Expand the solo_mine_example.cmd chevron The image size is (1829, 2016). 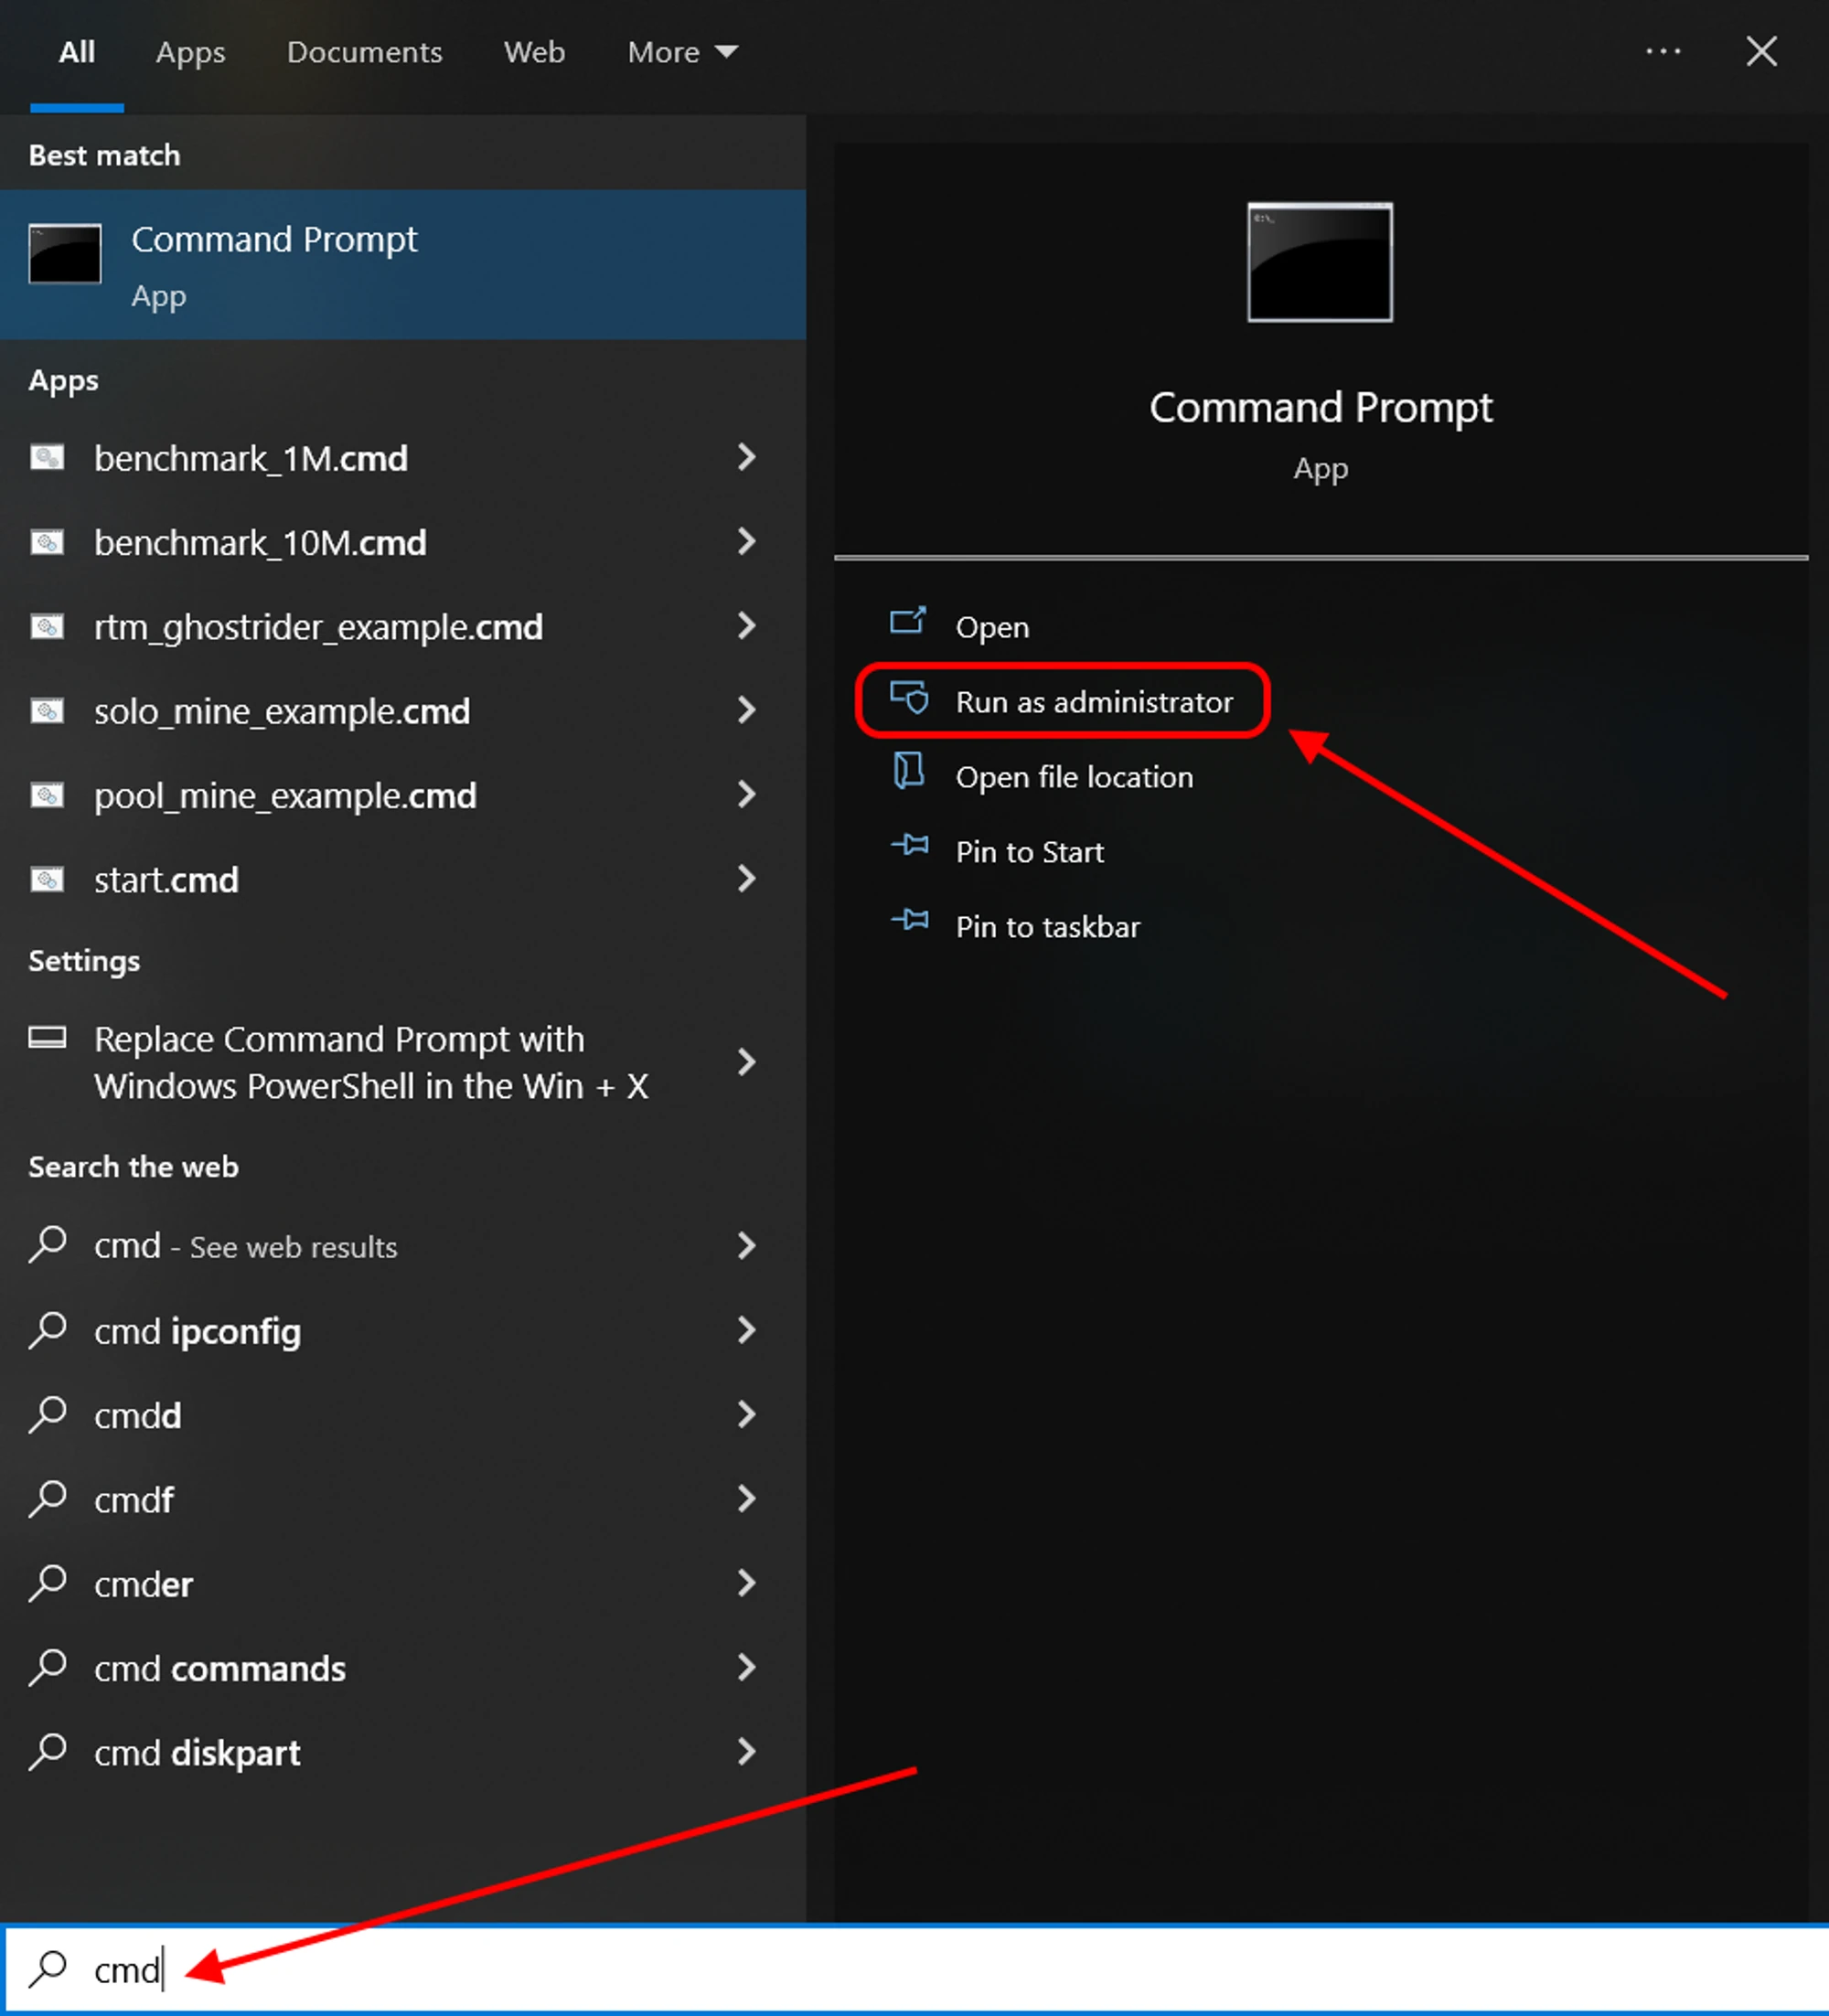pos(746,711)
